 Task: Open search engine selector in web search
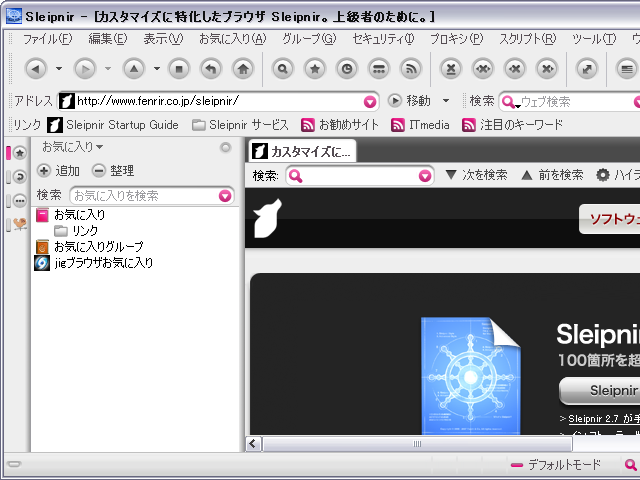(x=509, y=102)
